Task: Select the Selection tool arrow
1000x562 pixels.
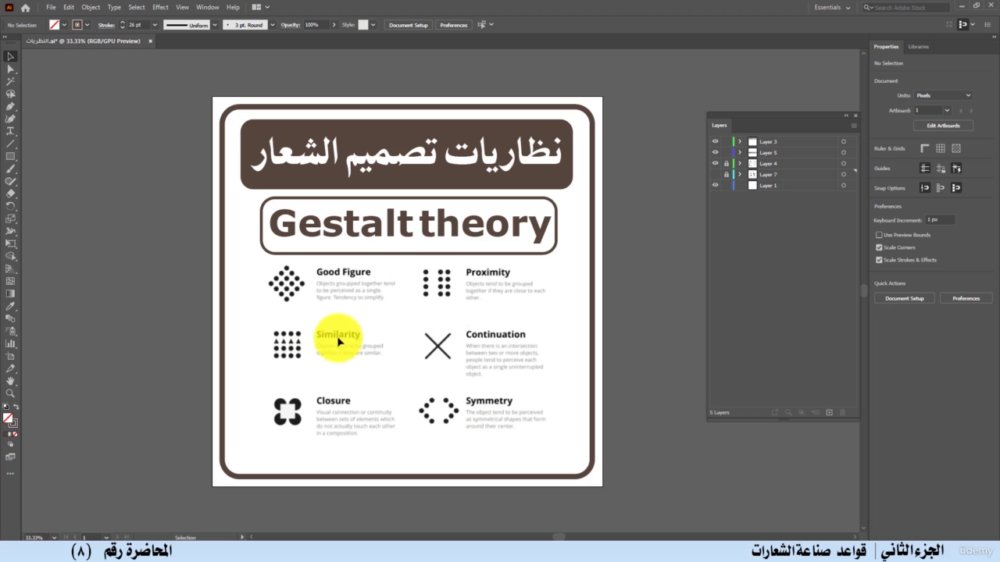Action: [x=10, y=57]
